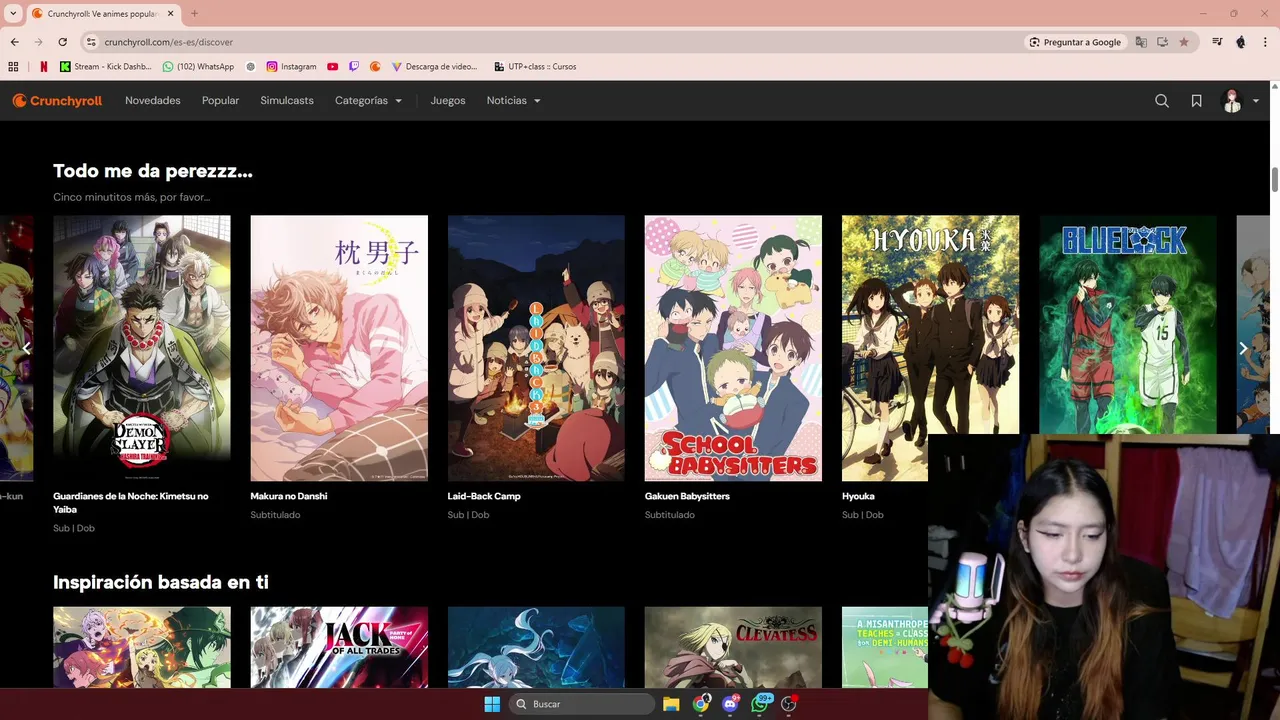1280x720 pixels.
Task: Slide carousel left with previous arrow
Action: pos(27,348)
